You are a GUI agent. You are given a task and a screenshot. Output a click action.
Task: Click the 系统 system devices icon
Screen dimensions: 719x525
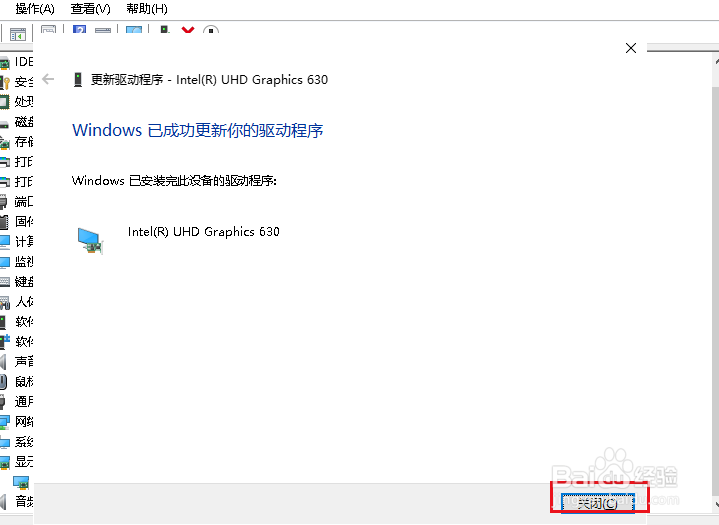(5, 442)
